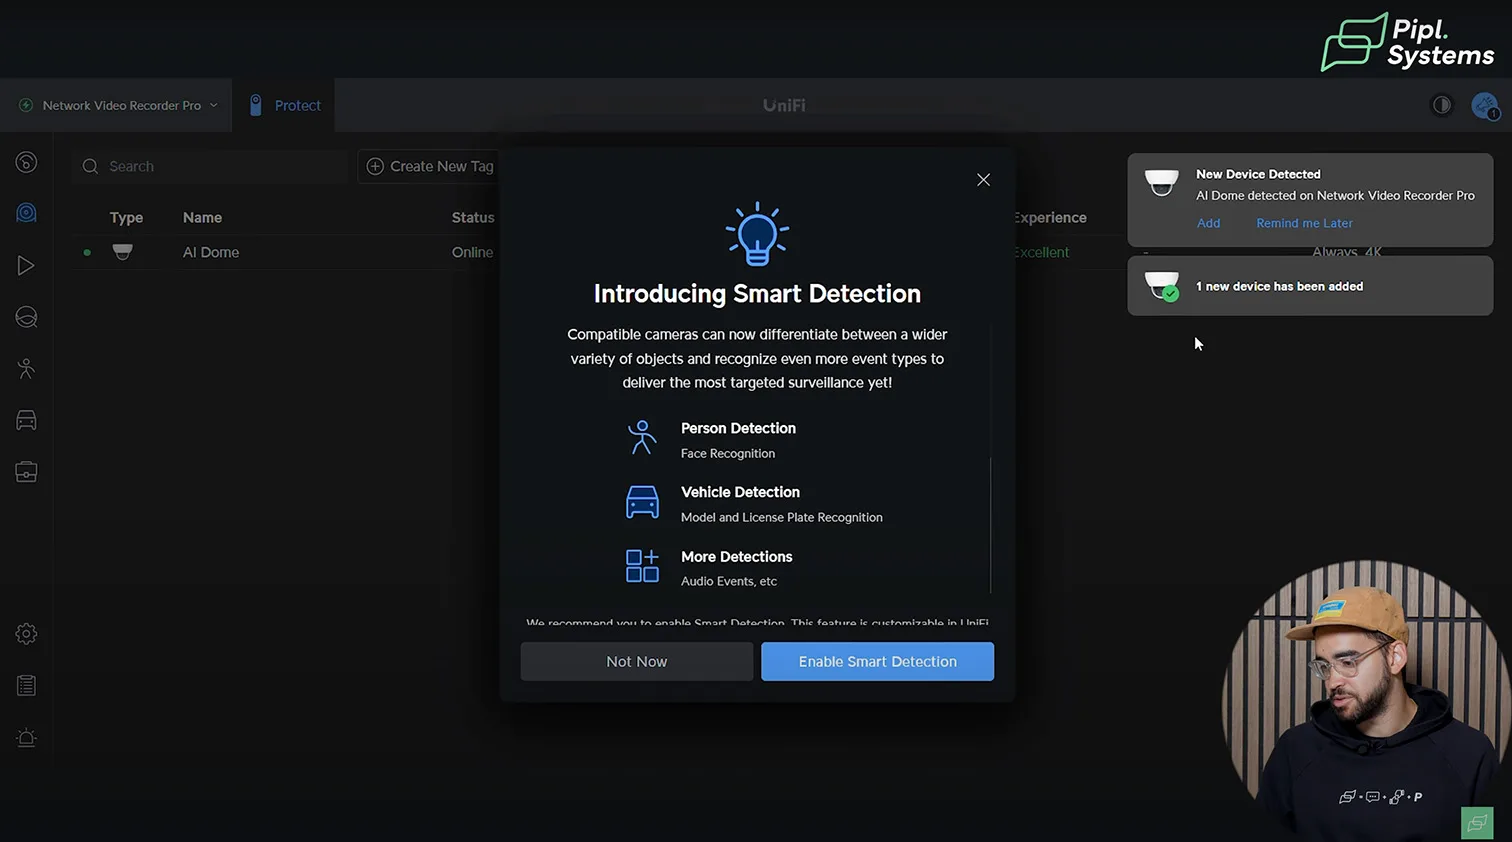The width and height of the screenshot is (1512, 842).
Task: Close the Smart Detection dialog
Action: point(983,180)
